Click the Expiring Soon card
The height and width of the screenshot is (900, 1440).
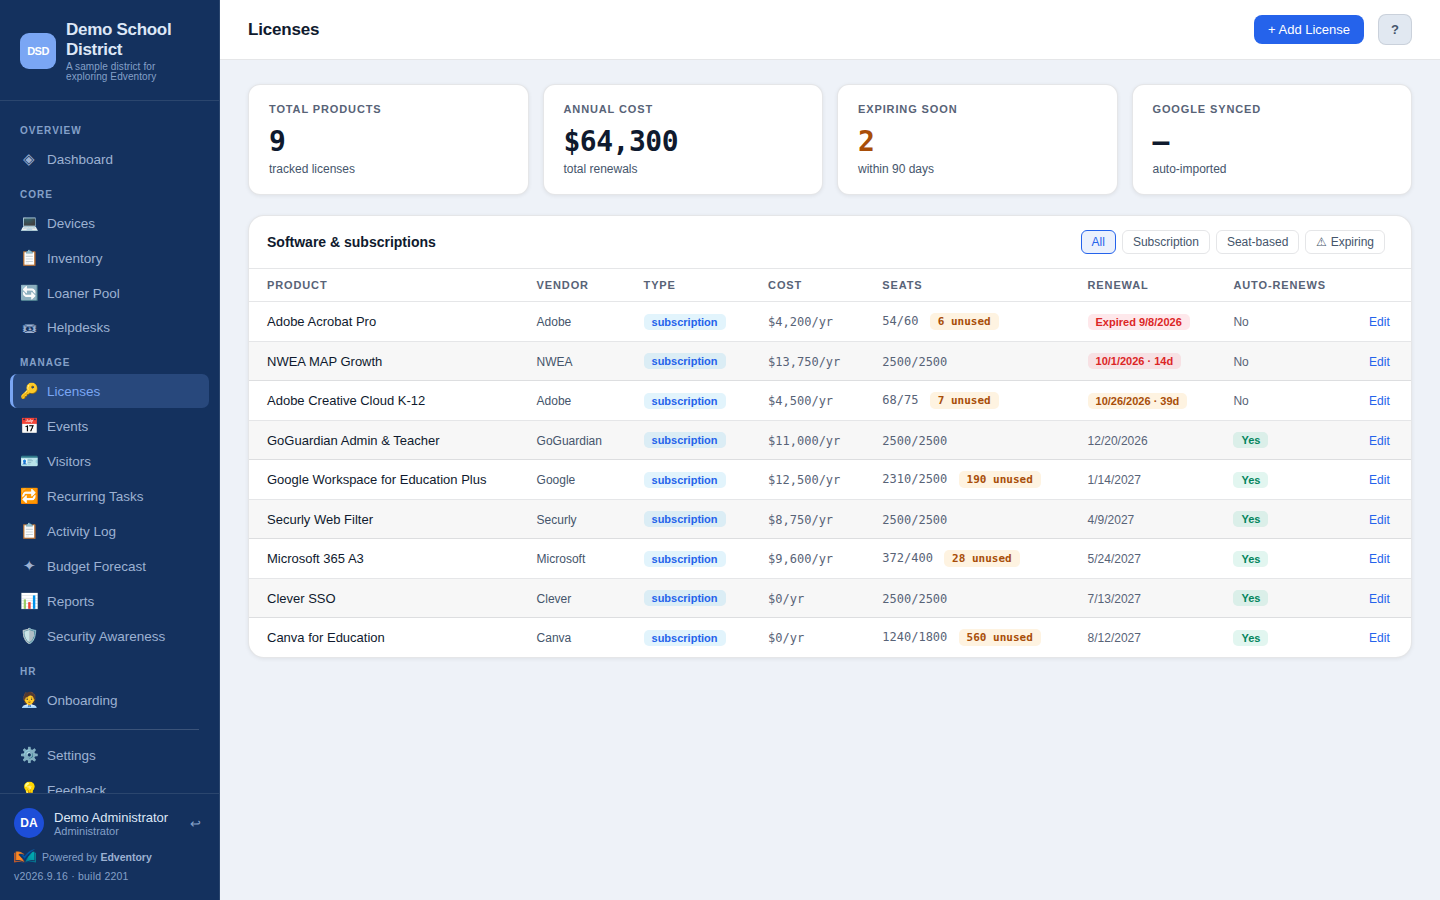977,139
